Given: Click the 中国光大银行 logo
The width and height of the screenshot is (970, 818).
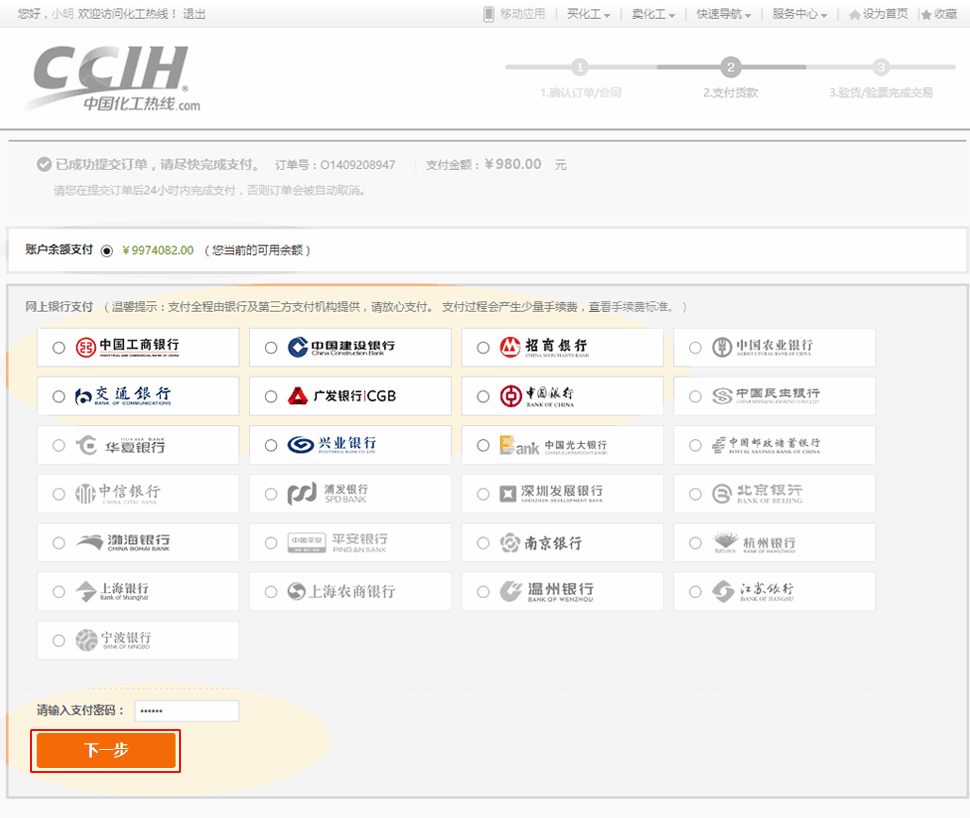Looking at the screenshot, I should tap(554, 445).
